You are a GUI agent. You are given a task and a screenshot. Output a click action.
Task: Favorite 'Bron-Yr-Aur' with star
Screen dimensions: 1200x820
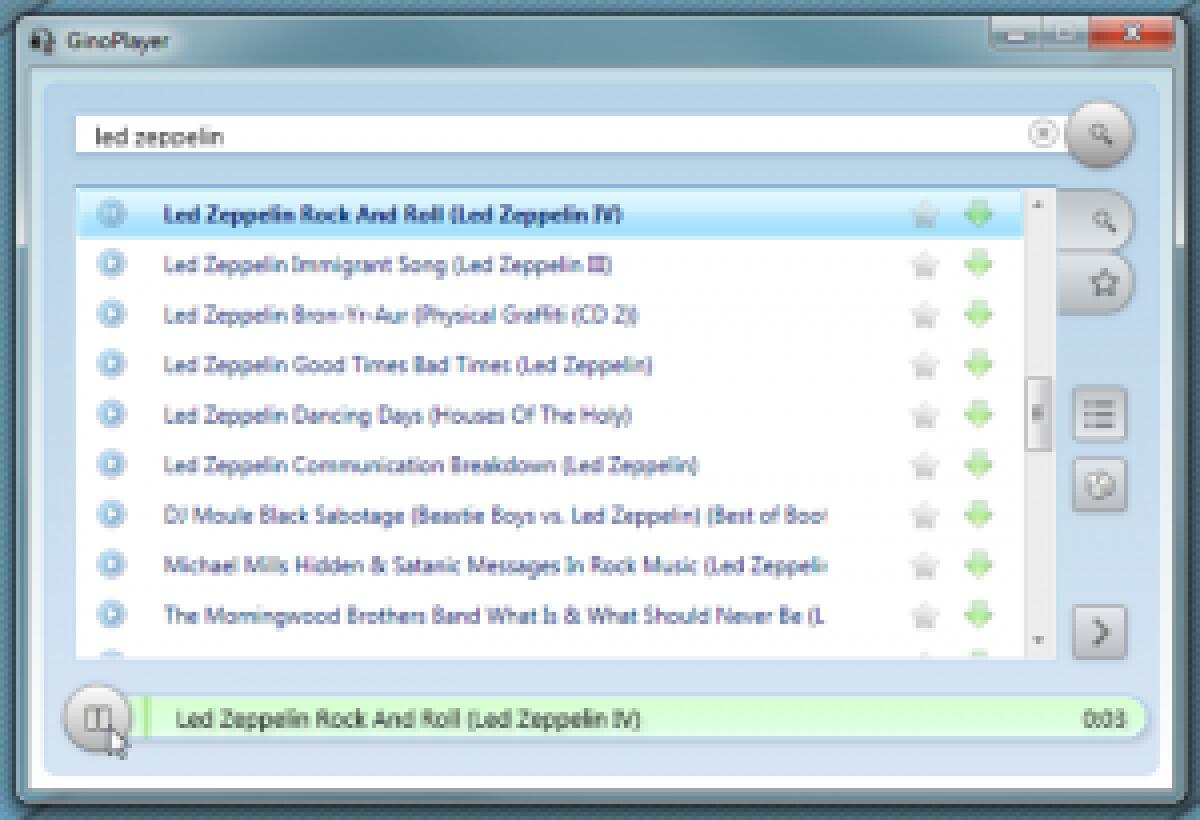[925, 315]
